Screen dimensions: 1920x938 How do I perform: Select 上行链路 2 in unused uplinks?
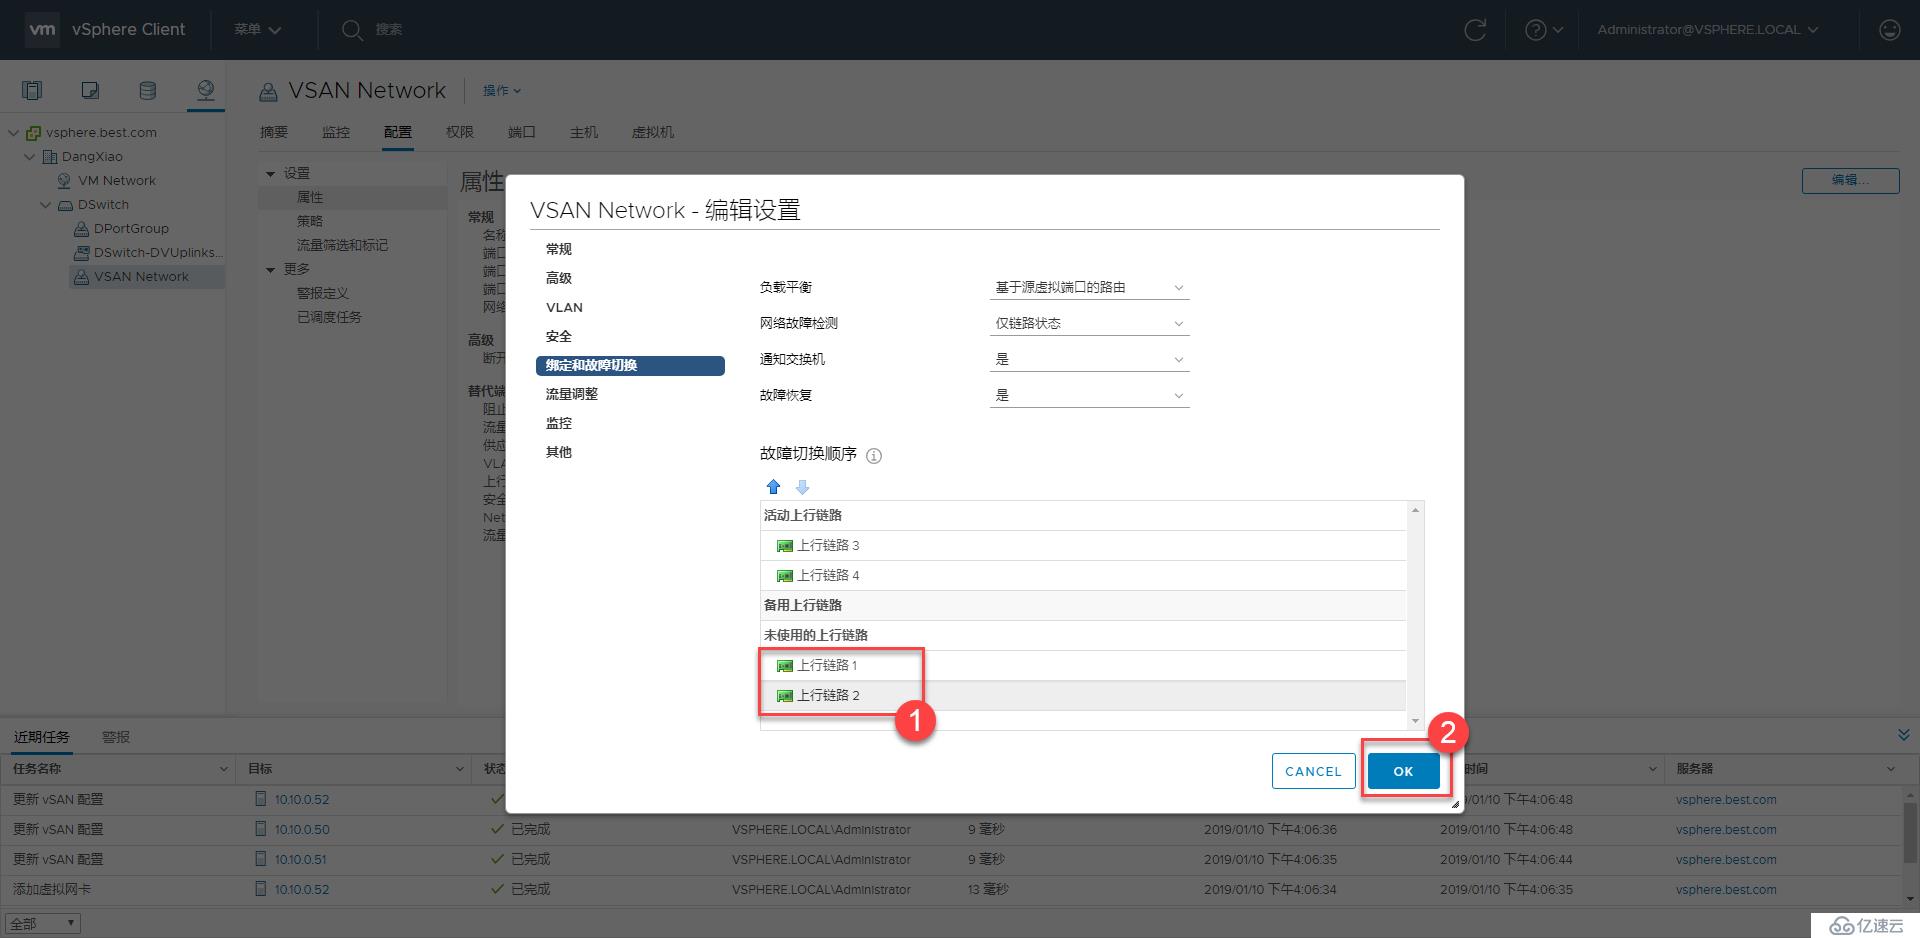[x=1083, y=695]
